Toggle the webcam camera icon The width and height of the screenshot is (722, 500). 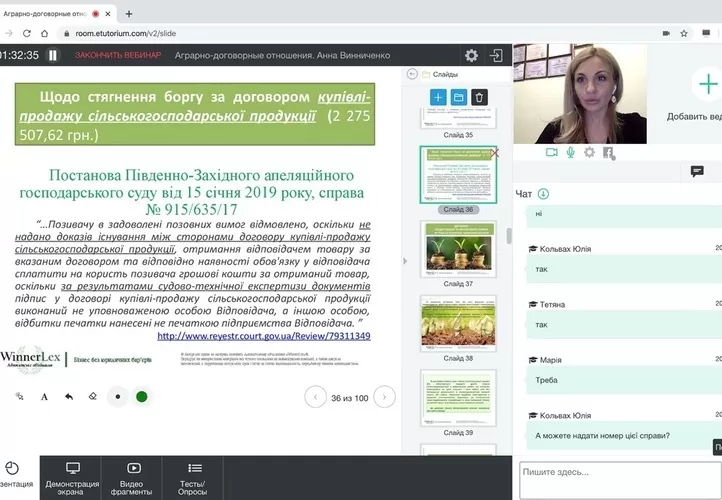tap(552, 152)
